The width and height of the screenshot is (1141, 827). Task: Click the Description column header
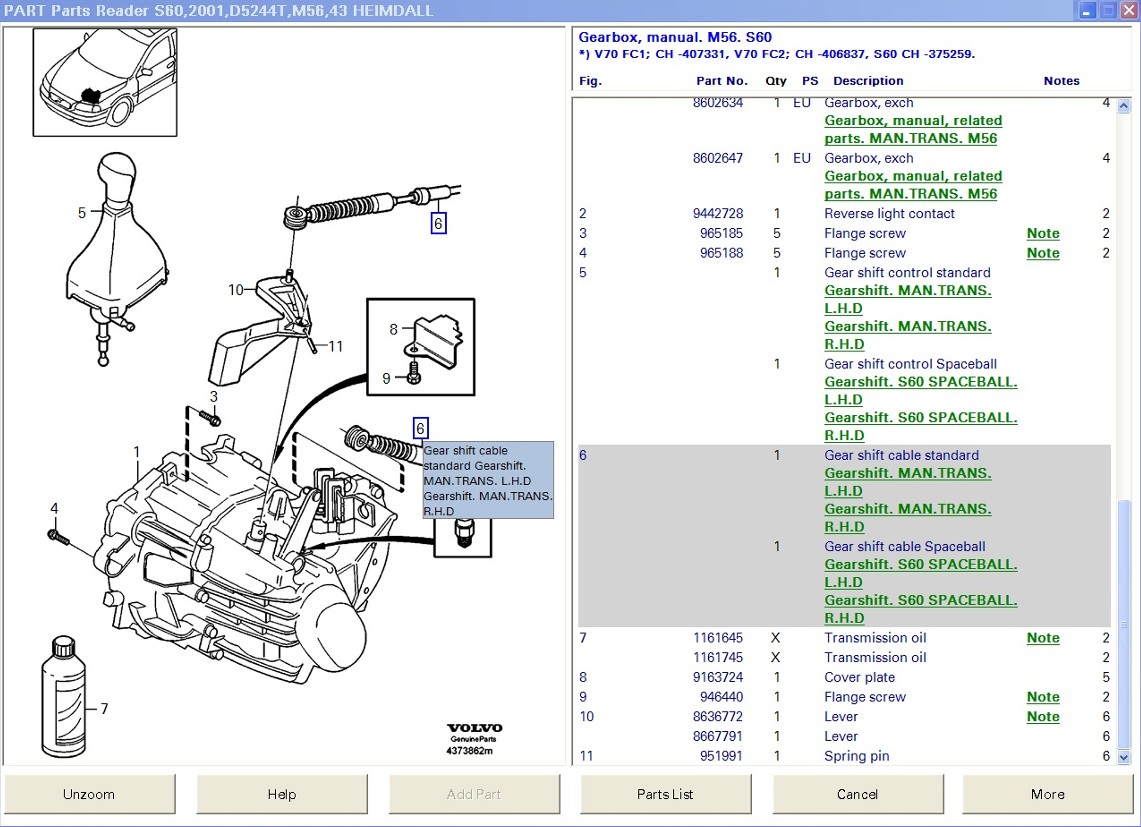[868, 81]
